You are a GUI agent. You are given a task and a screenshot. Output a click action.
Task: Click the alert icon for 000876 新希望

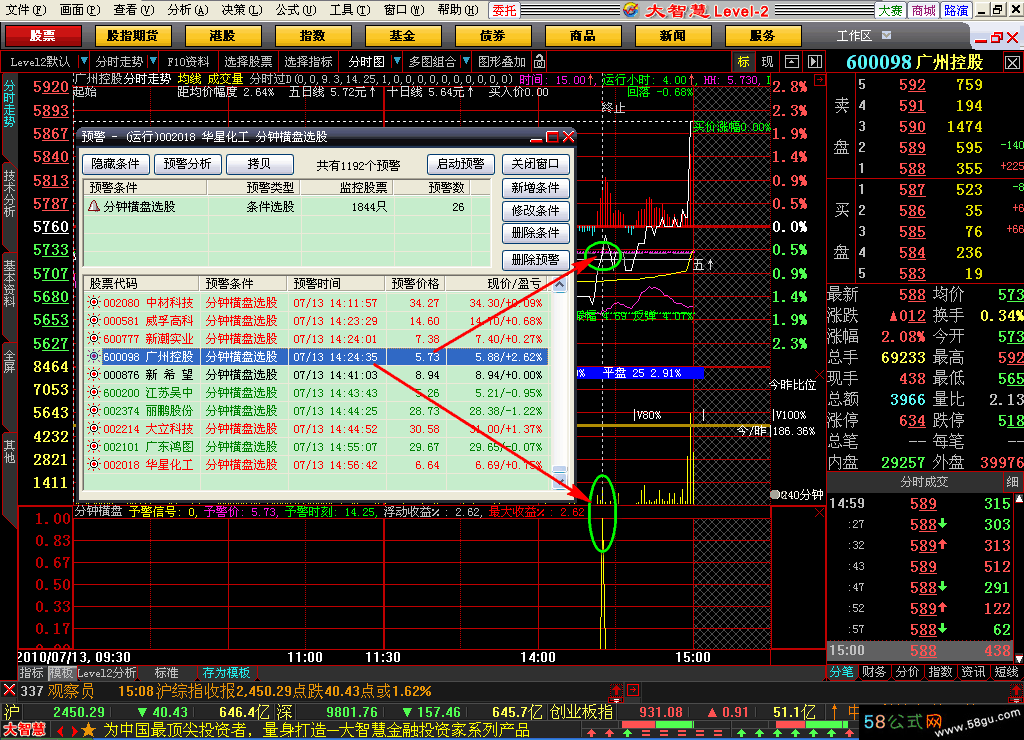94,374
